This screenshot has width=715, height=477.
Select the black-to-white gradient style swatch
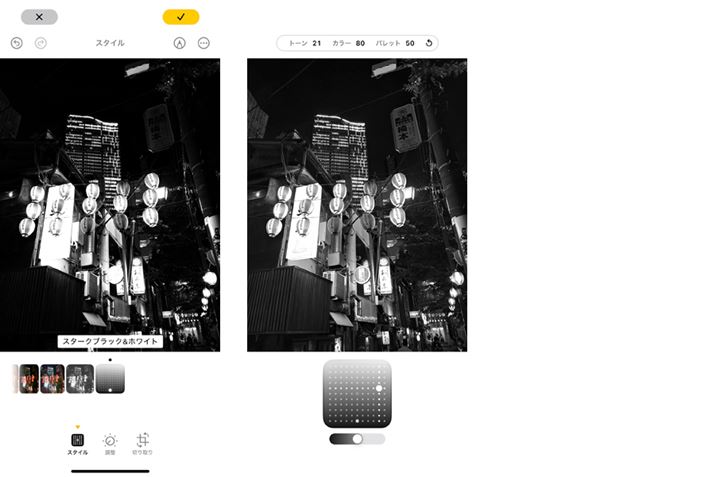[110, 378]
